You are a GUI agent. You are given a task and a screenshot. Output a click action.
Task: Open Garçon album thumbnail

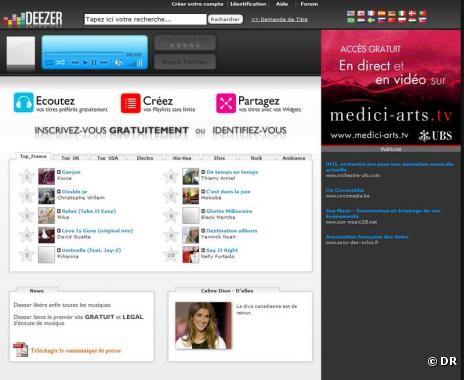(46, 176)
